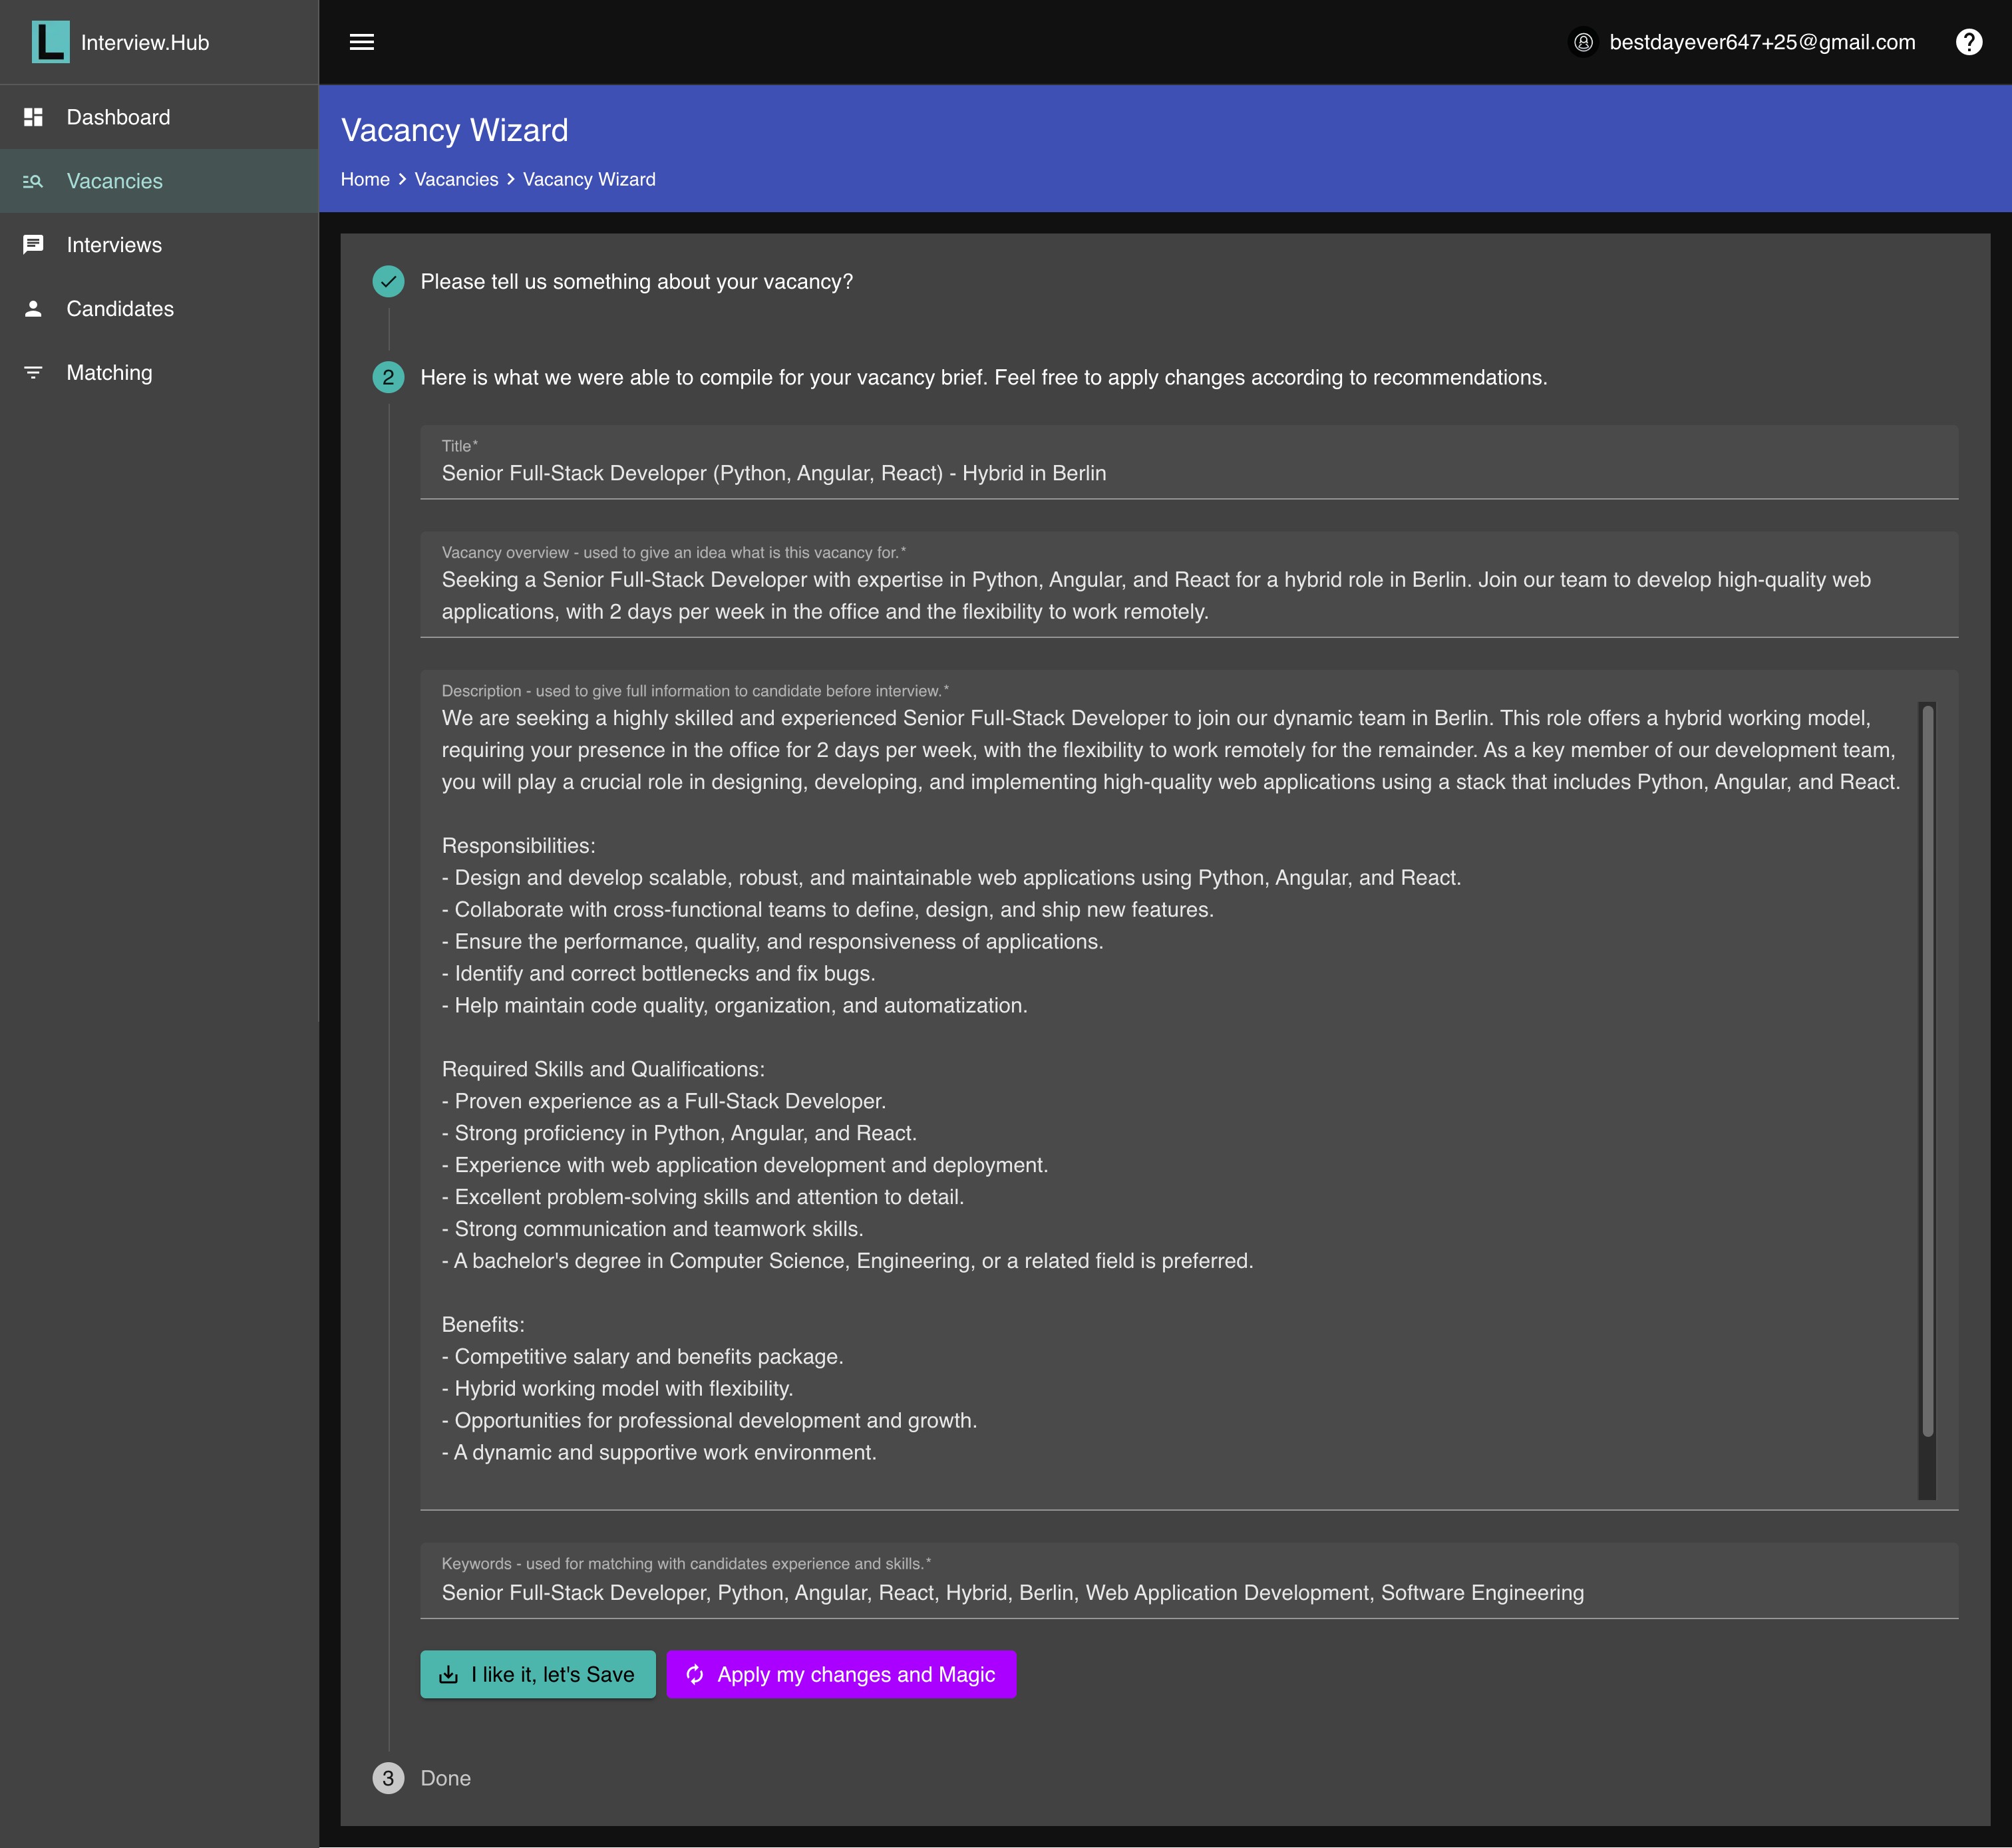Open the Vacancies breadcrumb link
Screen dimensions: 2012x1848
tap(456, 180)
